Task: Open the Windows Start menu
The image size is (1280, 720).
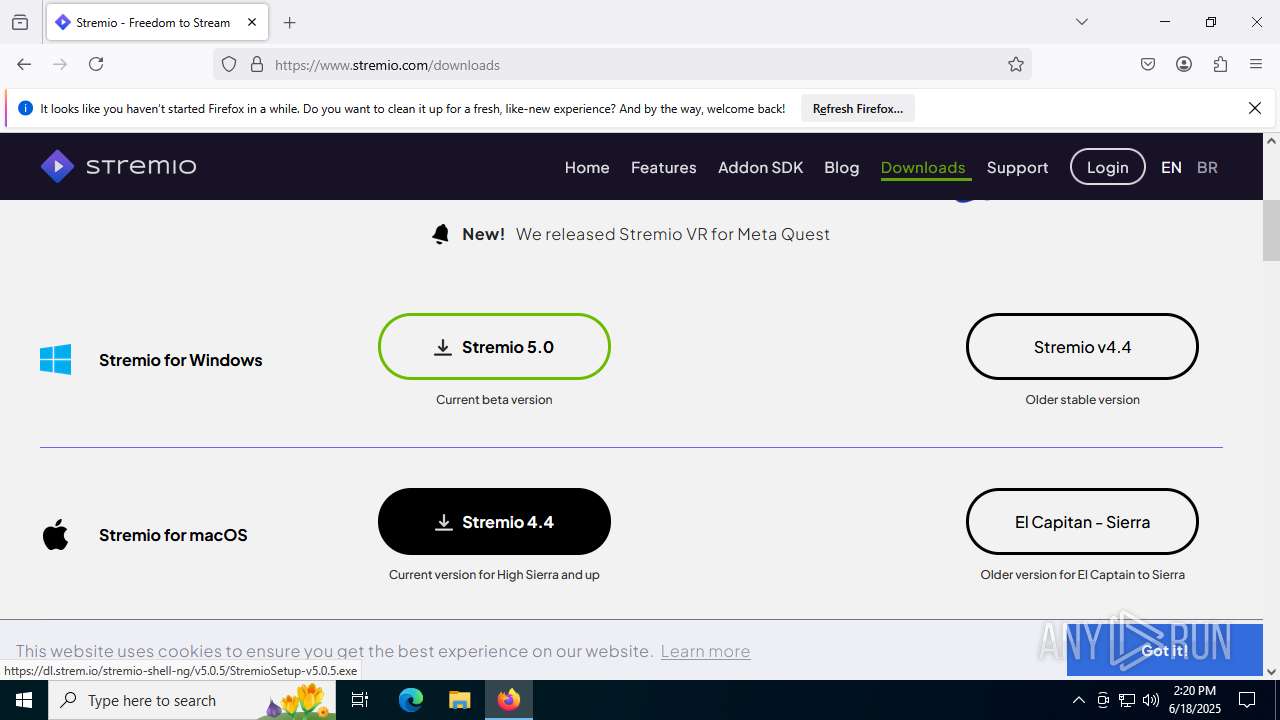Action: coord(24,700)
